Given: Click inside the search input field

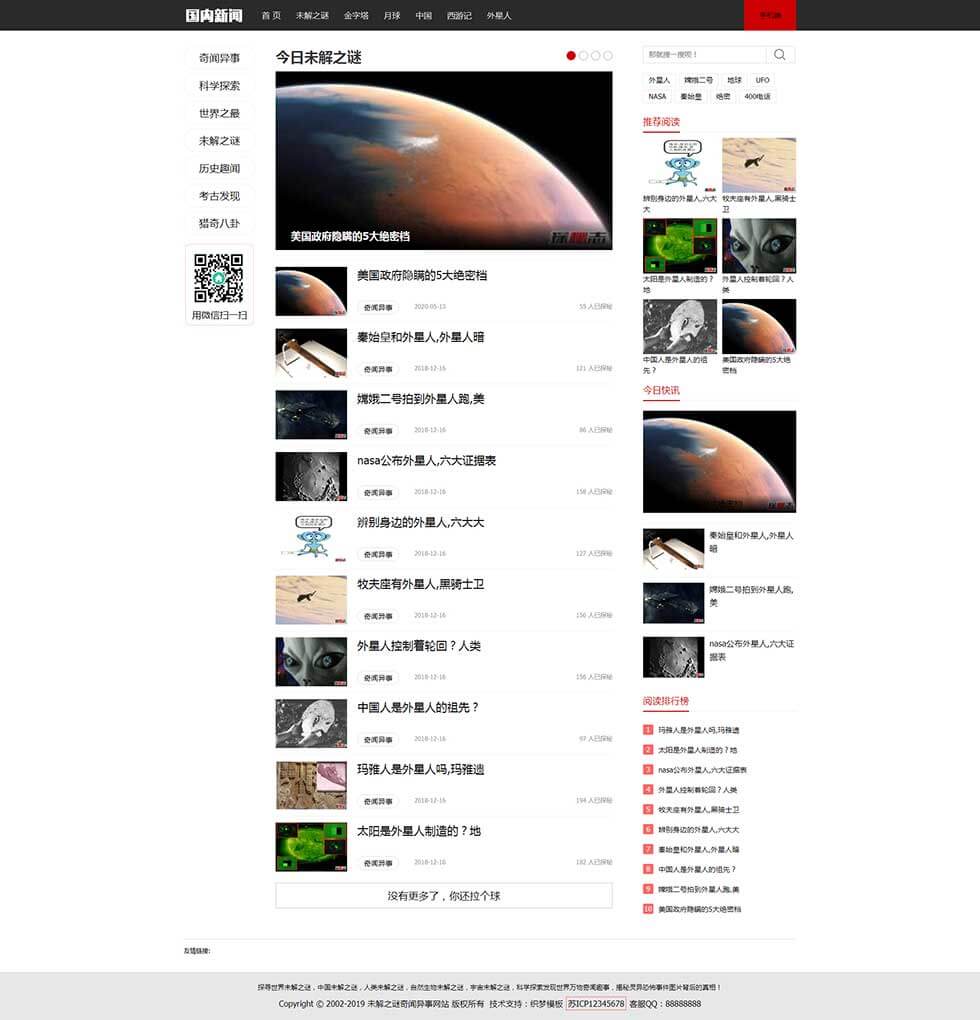Looking at the screenshot, I should point(704,55).
